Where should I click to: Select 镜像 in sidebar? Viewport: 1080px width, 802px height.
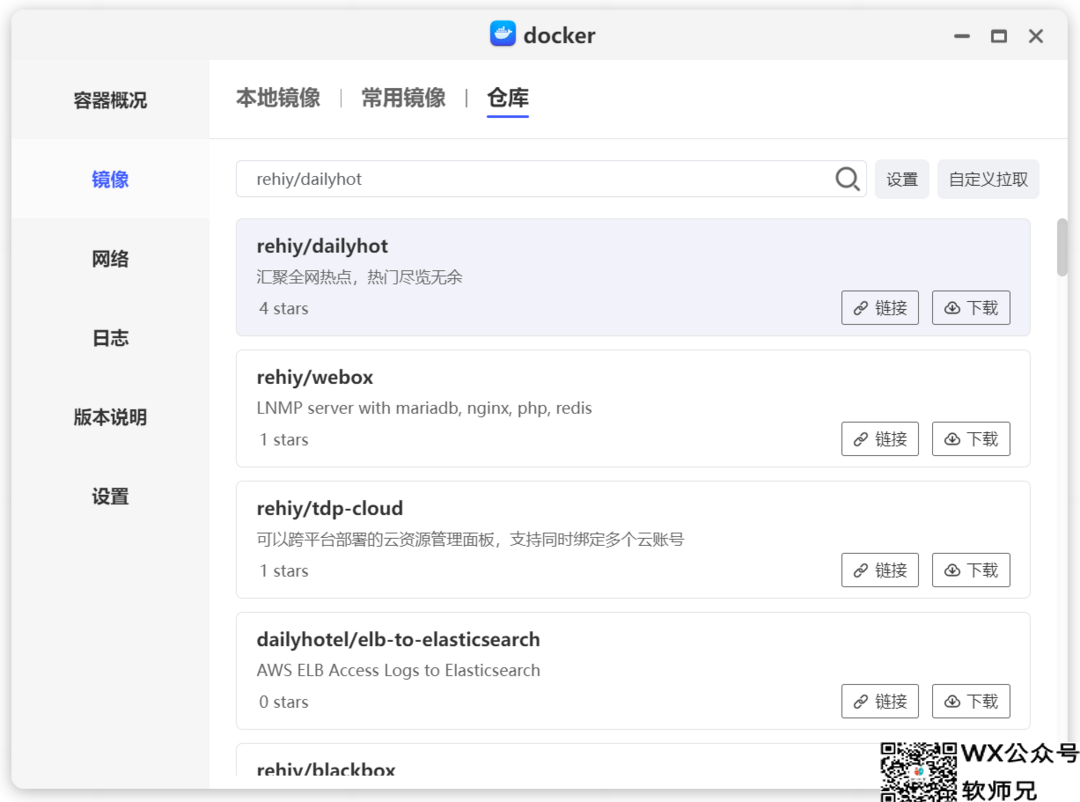(110, 180)
